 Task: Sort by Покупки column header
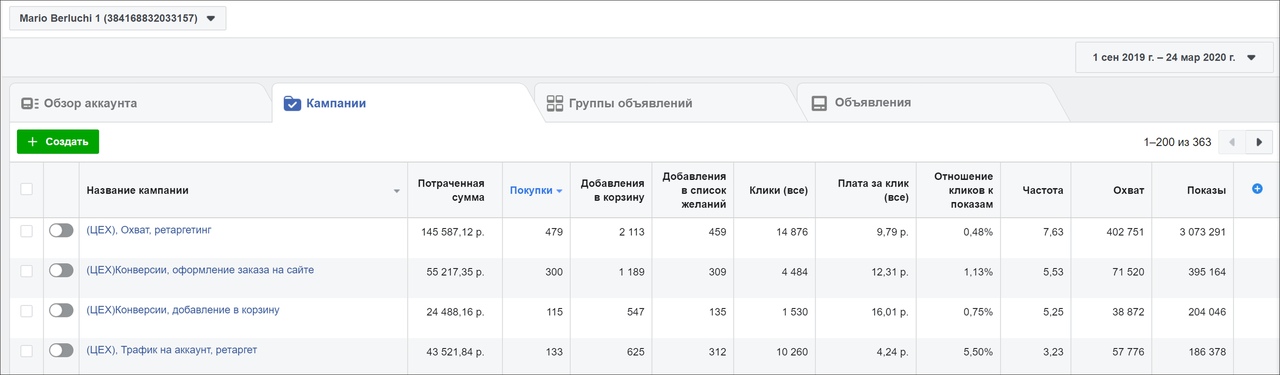pyautogui.click(x=536, y=190)
